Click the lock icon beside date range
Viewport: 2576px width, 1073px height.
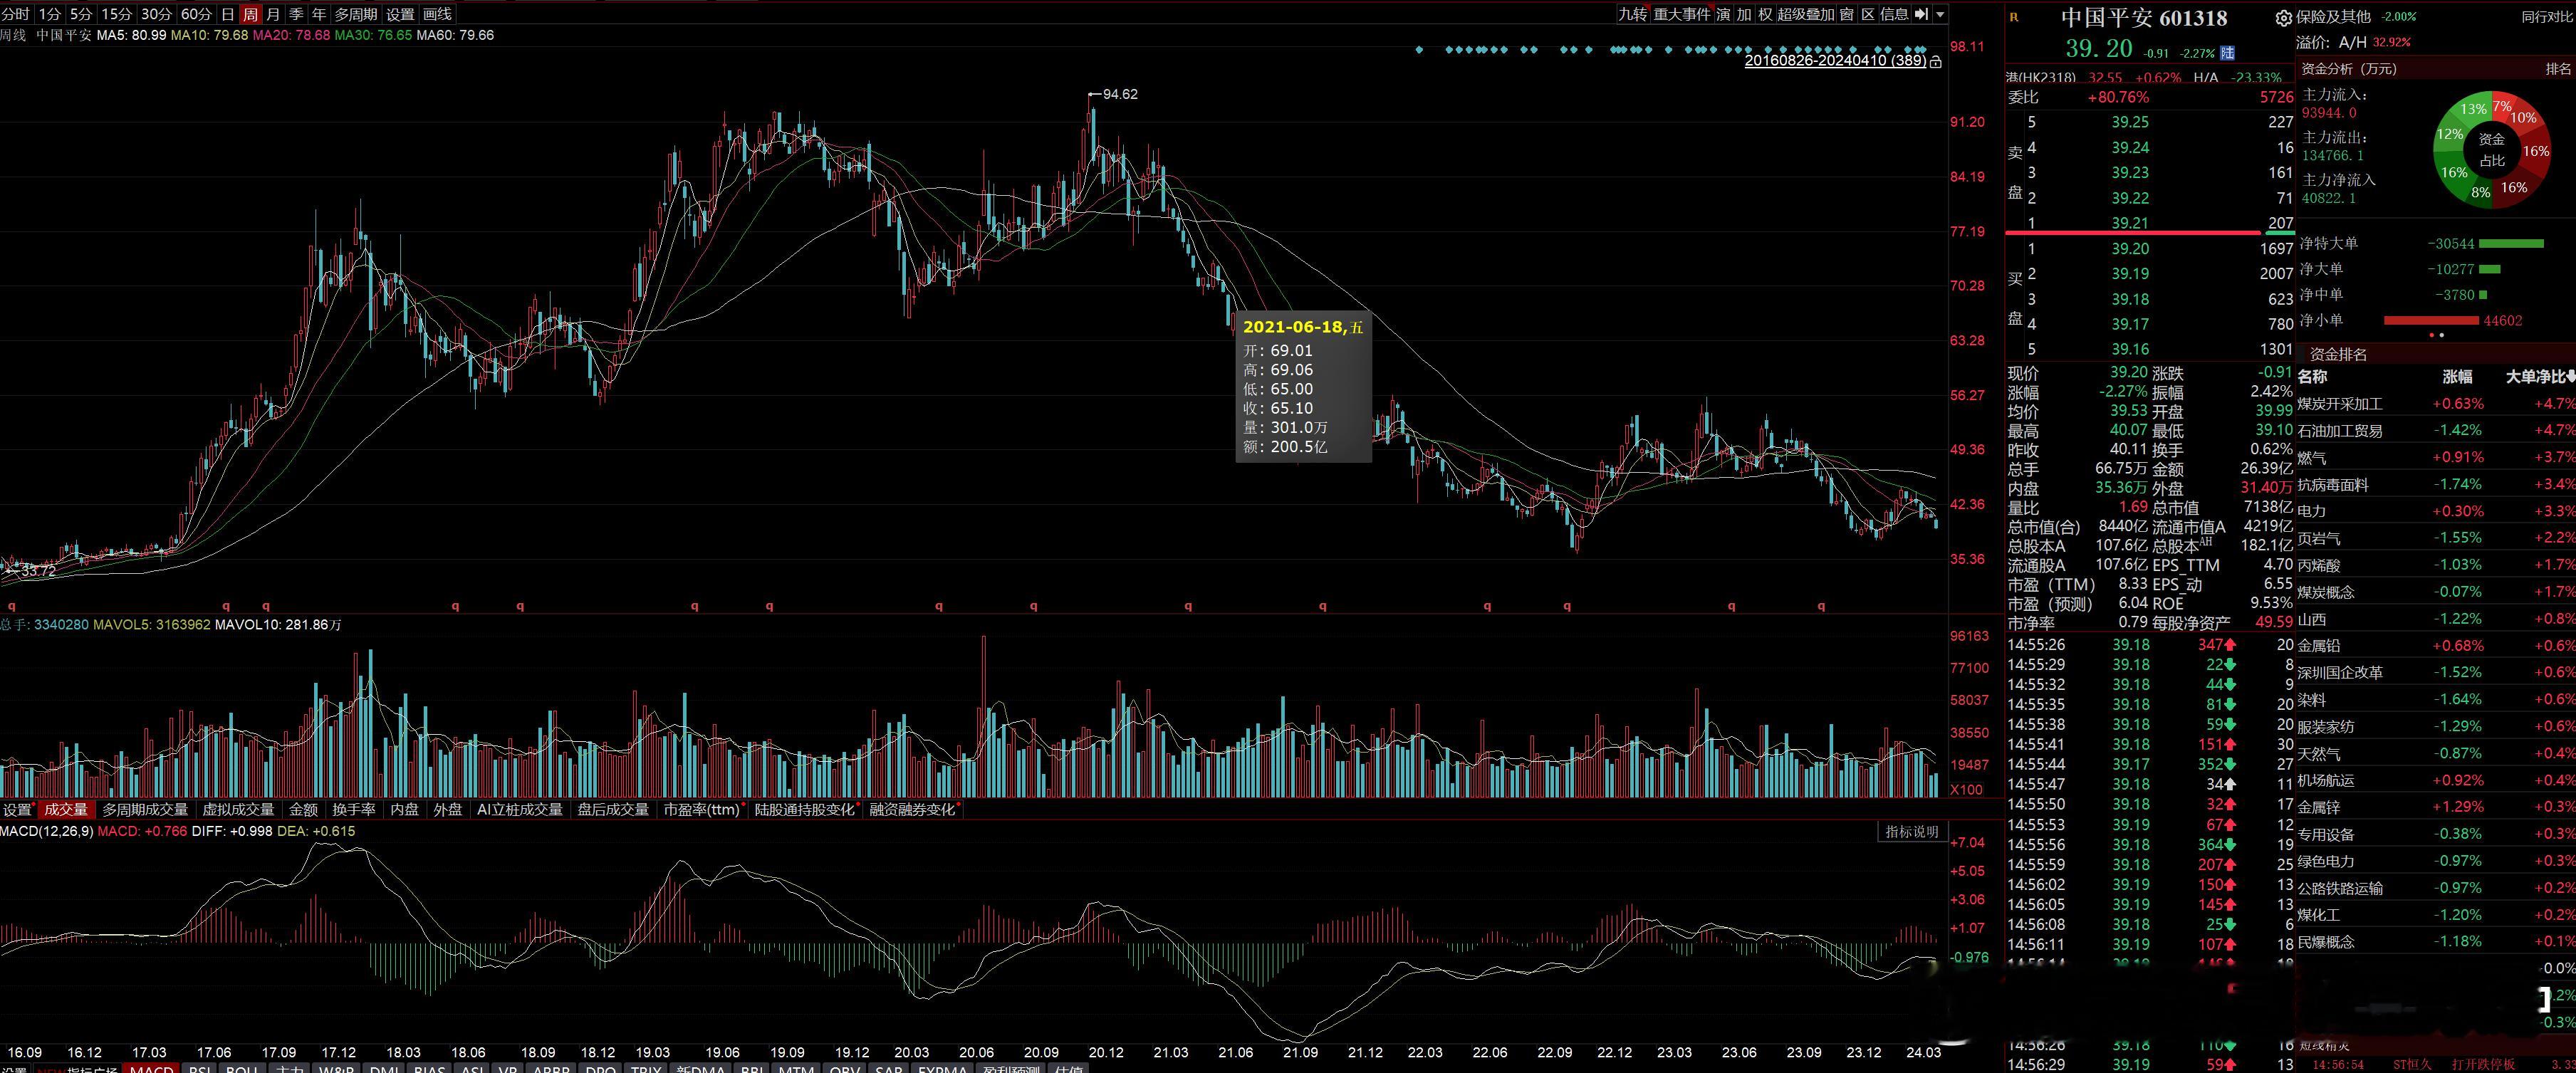coord(1936,62)
